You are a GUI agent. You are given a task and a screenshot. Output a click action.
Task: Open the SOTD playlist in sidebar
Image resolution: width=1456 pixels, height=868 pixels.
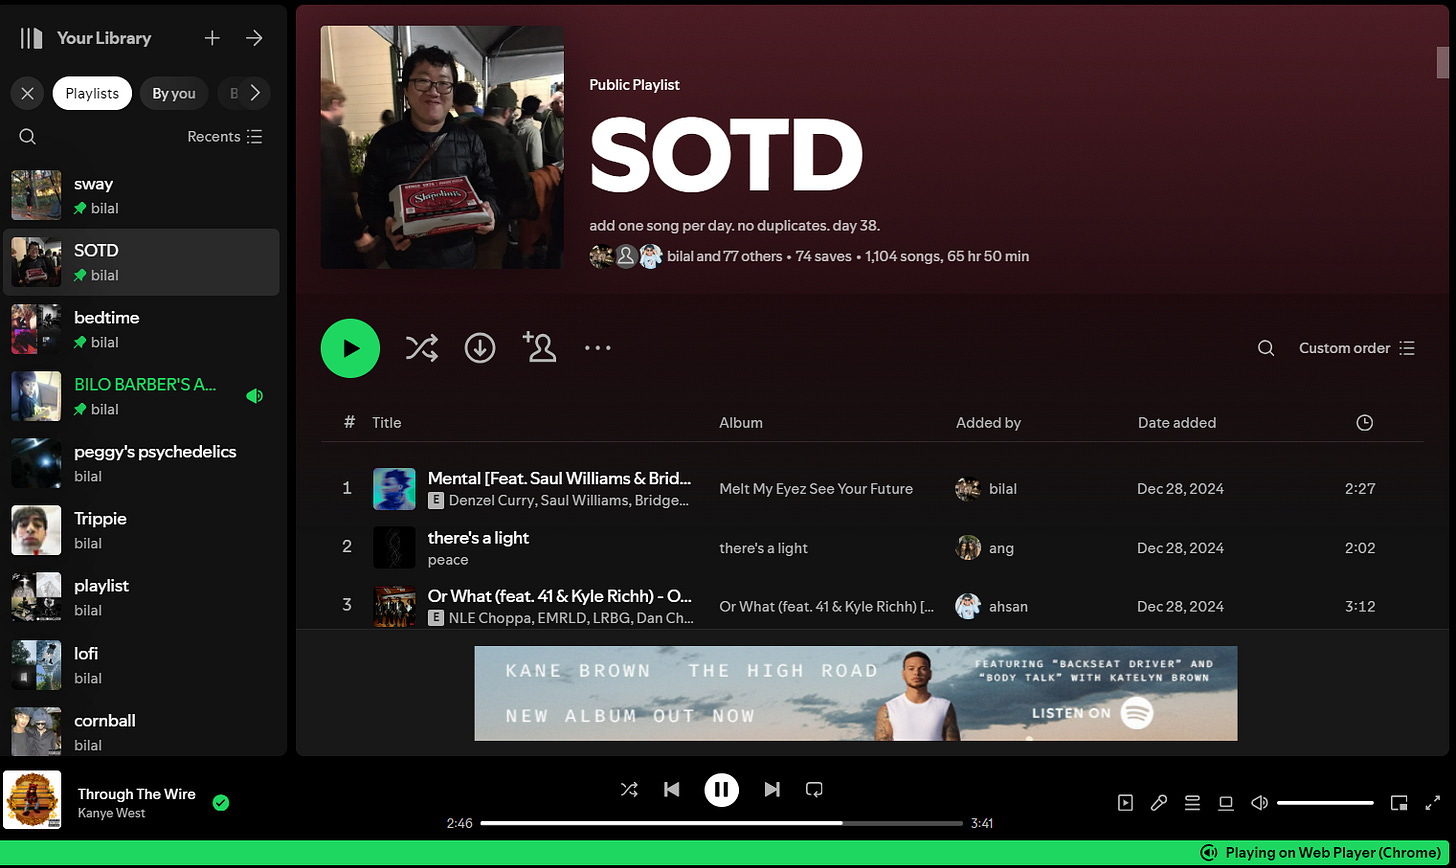[141, 262]
